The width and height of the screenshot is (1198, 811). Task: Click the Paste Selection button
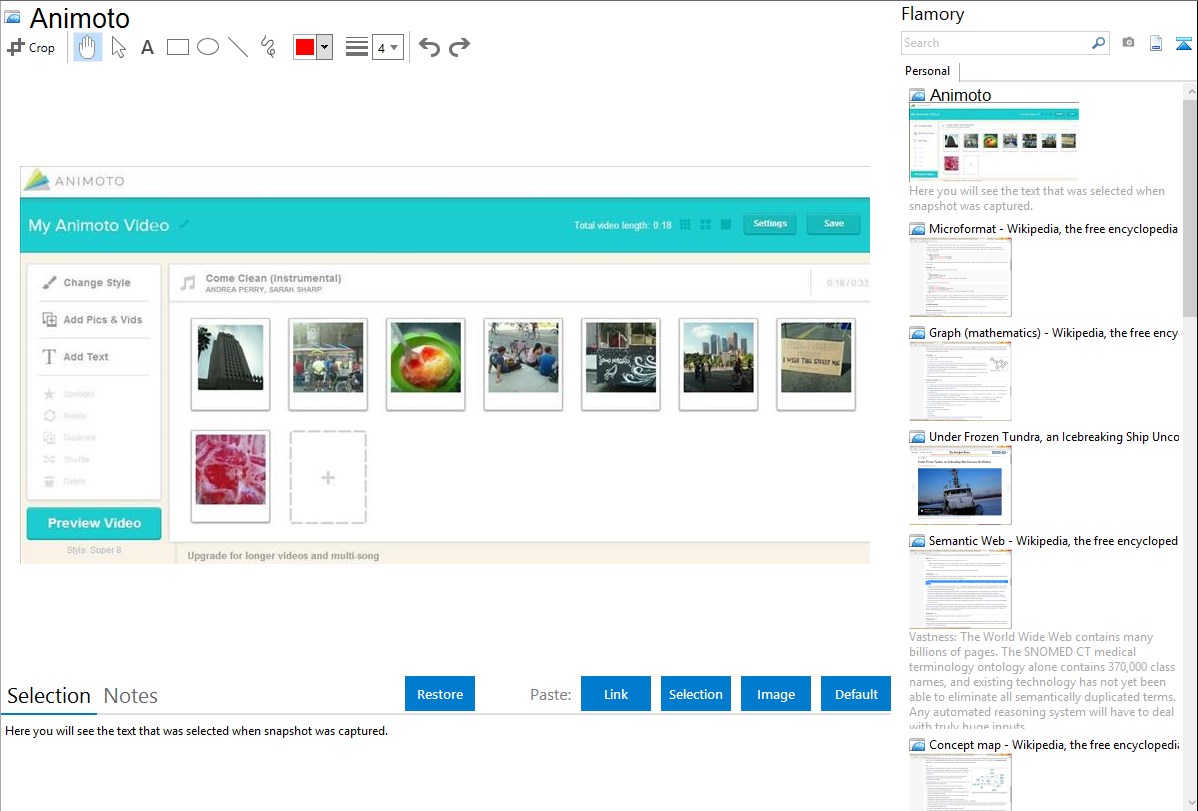(695, 694)
